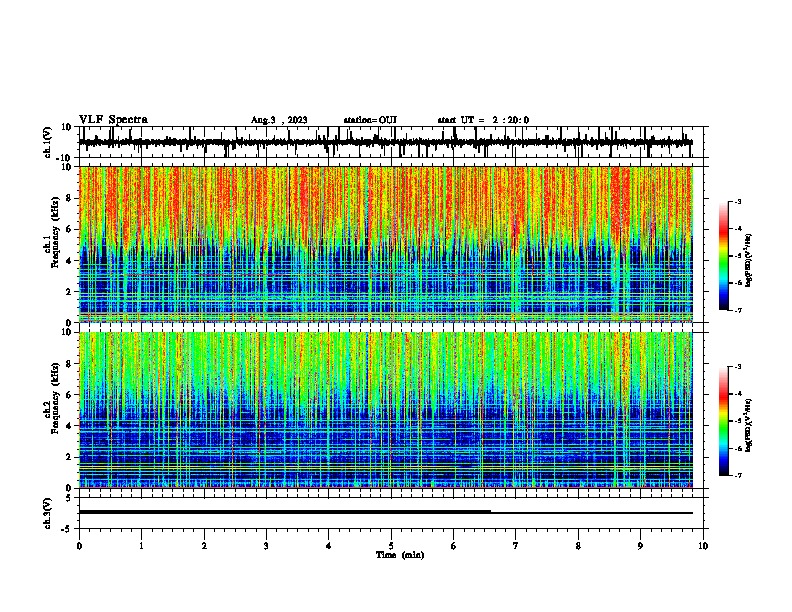This screenshot has width=792, height=612.
Task: Click ch.1 frequency axis tick '2'
Action: click(x=70, y=291)
